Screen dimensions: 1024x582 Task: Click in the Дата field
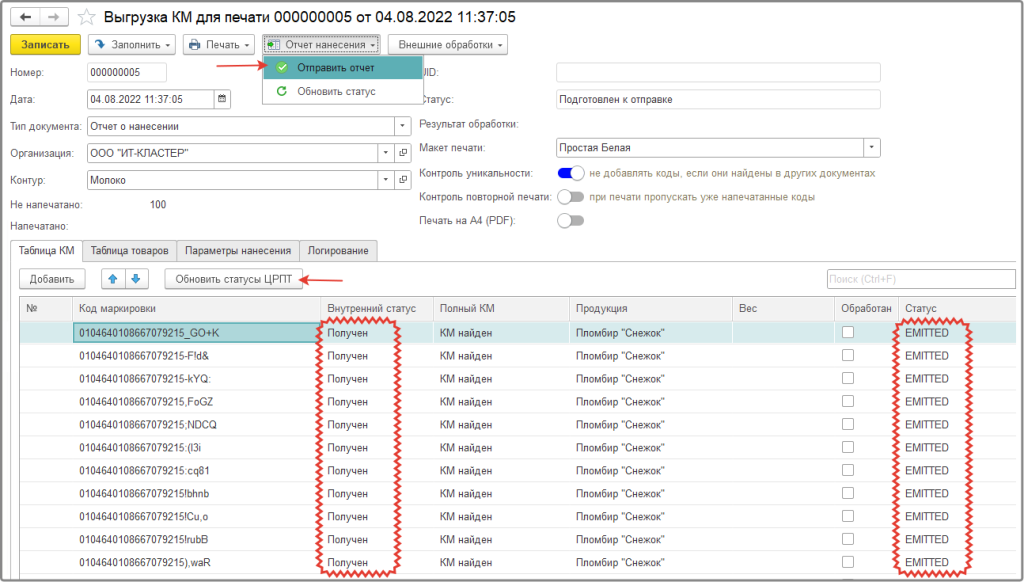tap(150, 99)
